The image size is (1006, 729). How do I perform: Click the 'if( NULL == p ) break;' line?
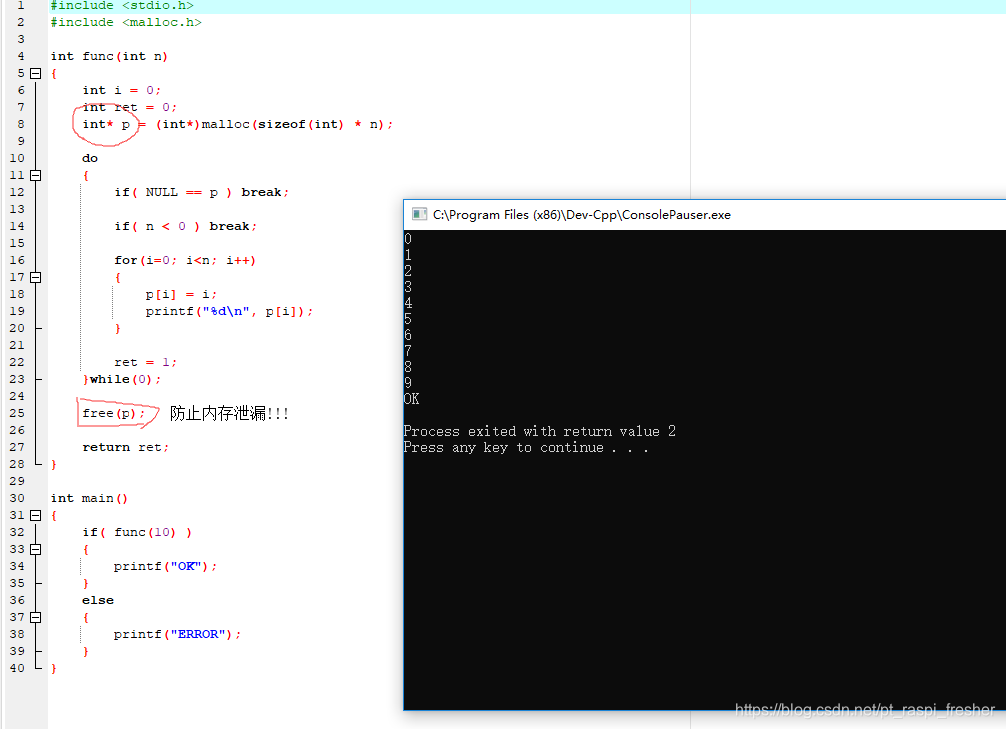coord(201,193)
